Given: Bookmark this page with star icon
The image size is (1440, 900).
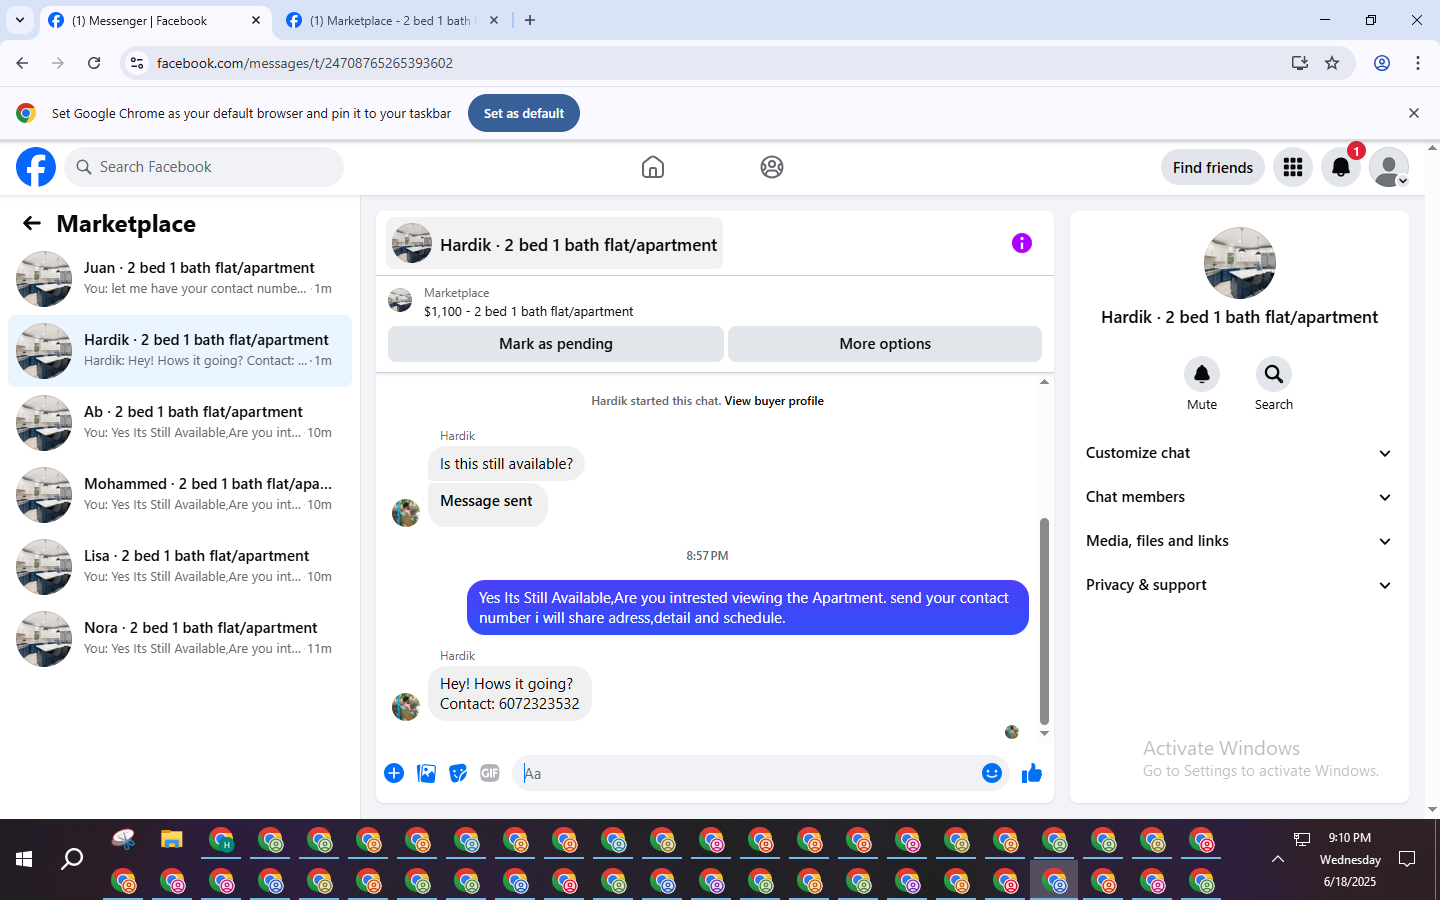Looking at the screenshot, I should (1332, 63).
